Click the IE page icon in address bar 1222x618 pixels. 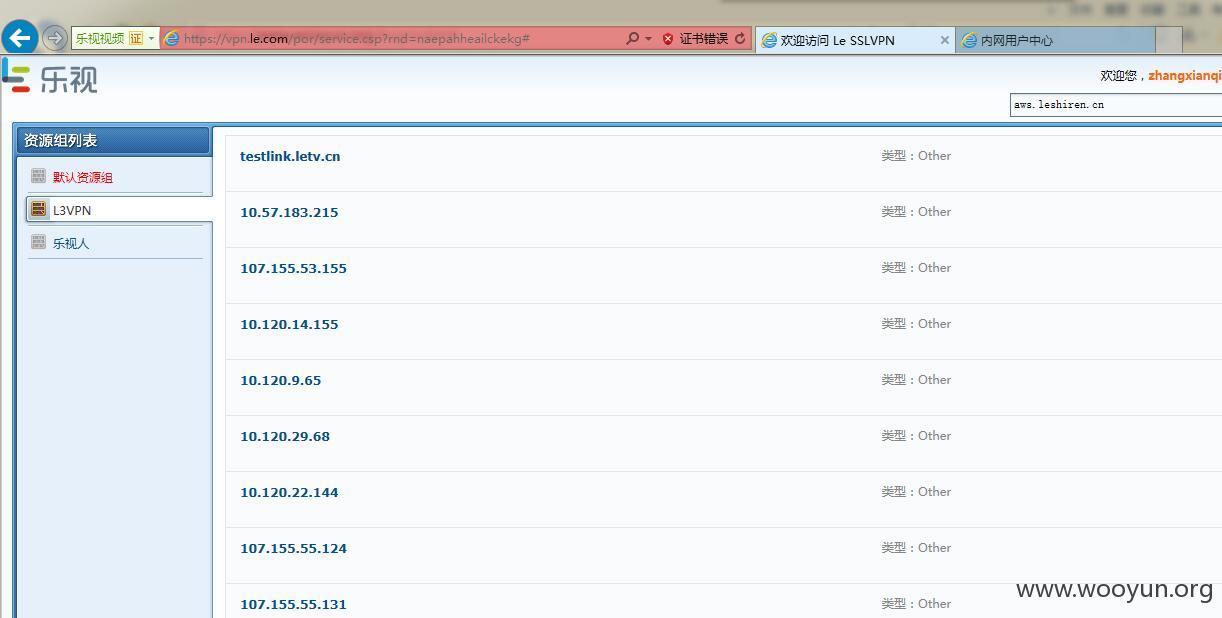click(172, 39)
